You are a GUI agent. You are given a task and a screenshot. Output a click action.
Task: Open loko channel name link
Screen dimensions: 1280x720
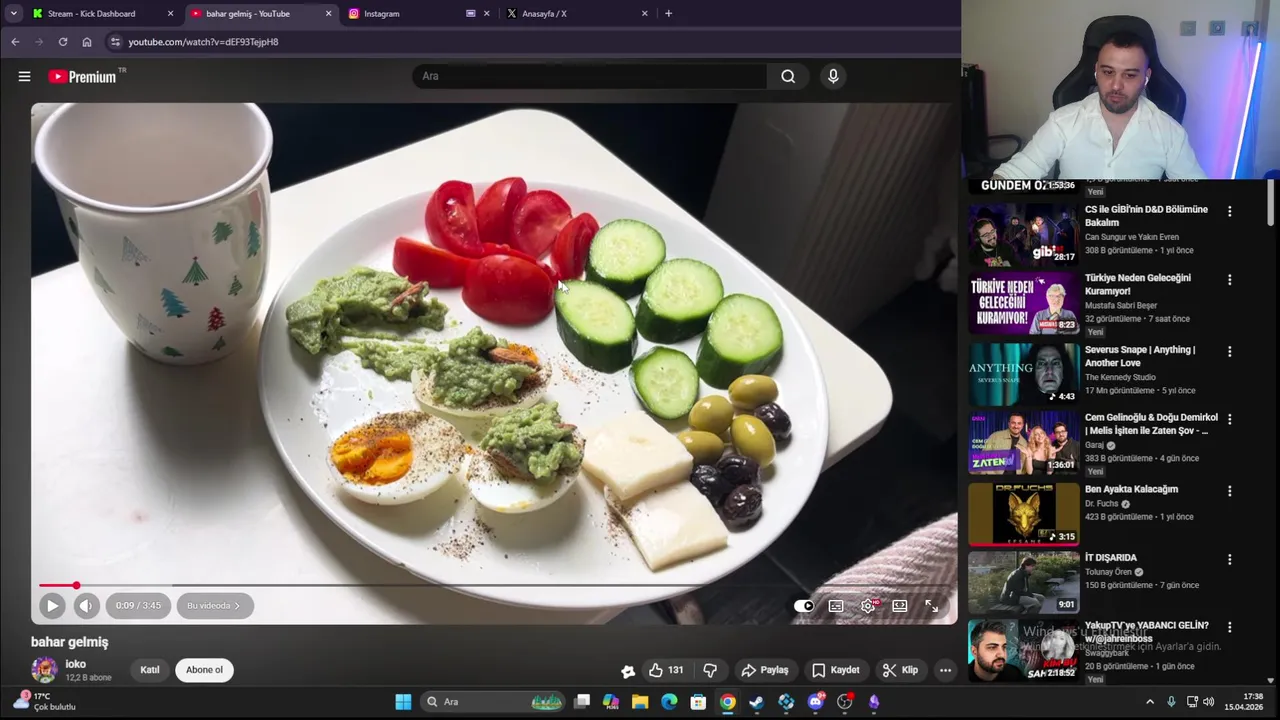pyautogui.click(x=76, y=664)
